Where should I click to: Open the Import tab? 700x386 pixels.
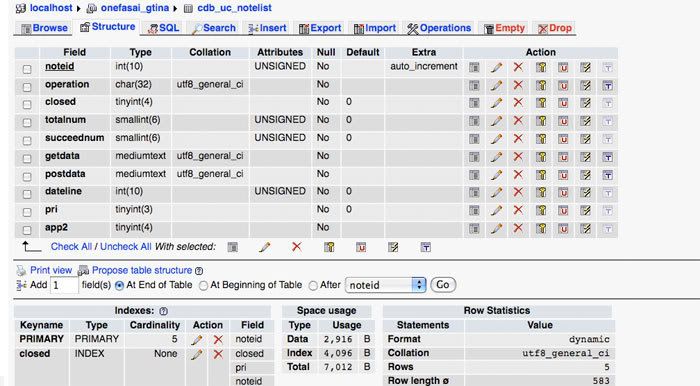point(375,28)
